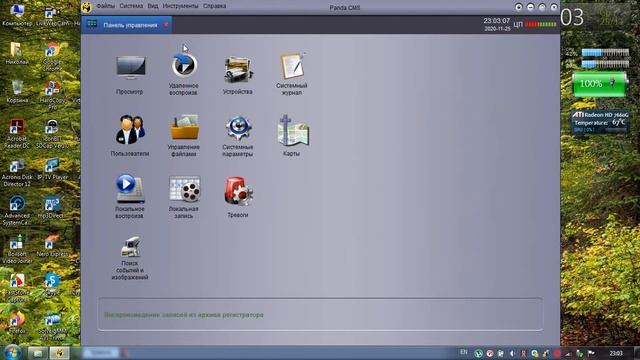Click the ЦП CPU load indicator
The width and height of the screenshot is (640, 360).
[535, 24]
